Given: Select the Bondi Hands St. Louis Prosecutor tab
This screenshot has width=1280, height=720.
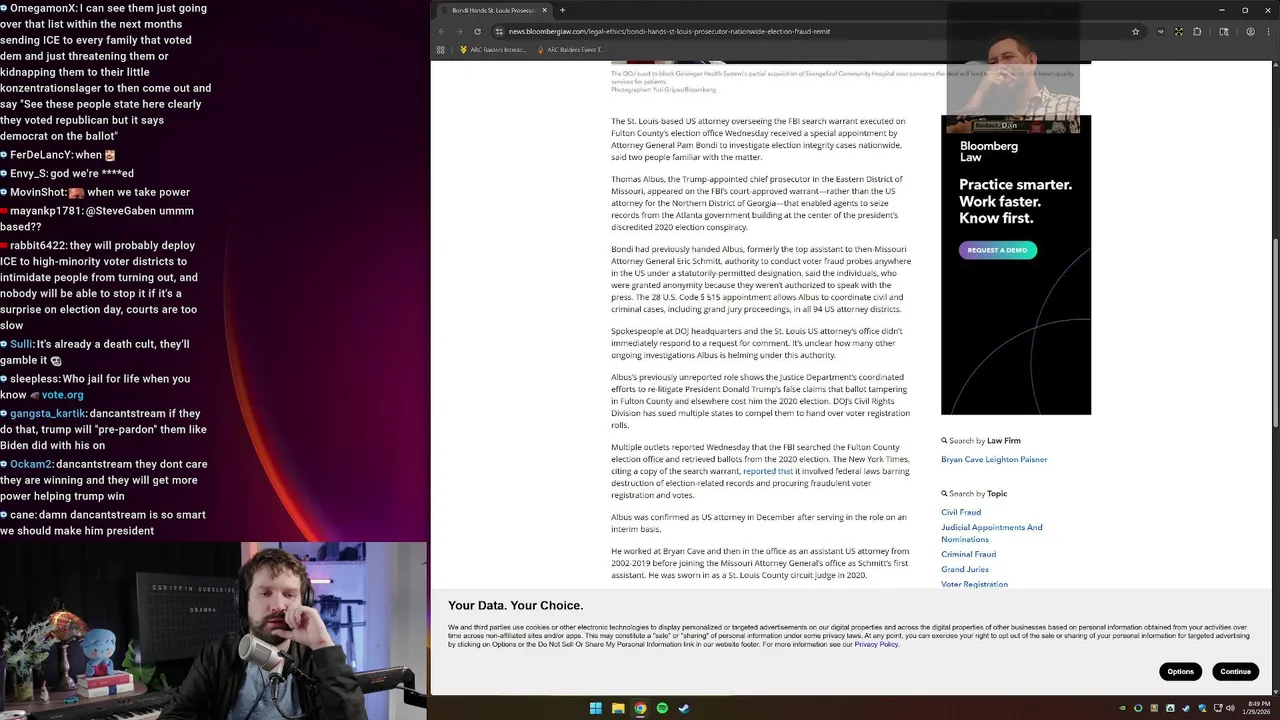Looking at the screenshot, I should [x=492, y=10].
